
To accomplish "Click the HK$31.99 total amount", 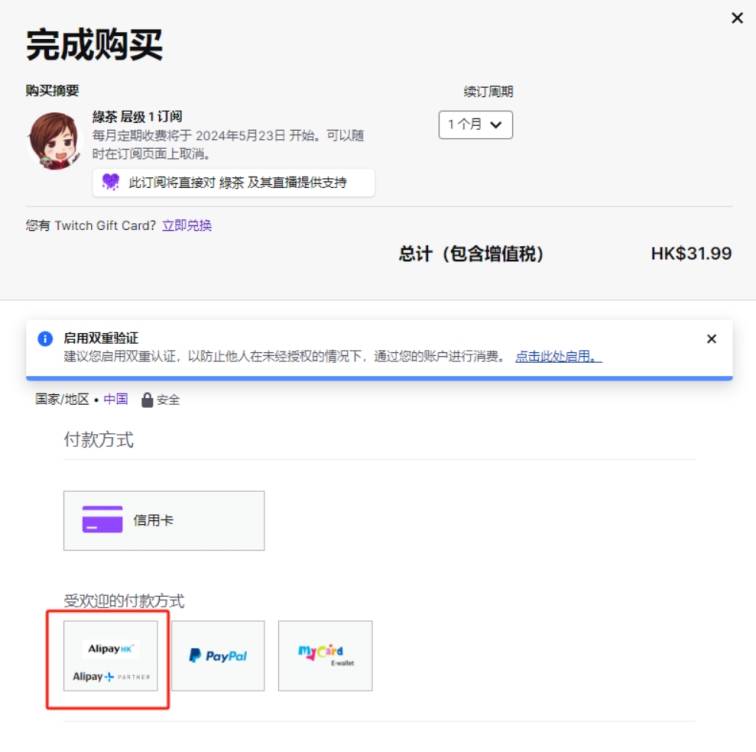I will 691,254.
